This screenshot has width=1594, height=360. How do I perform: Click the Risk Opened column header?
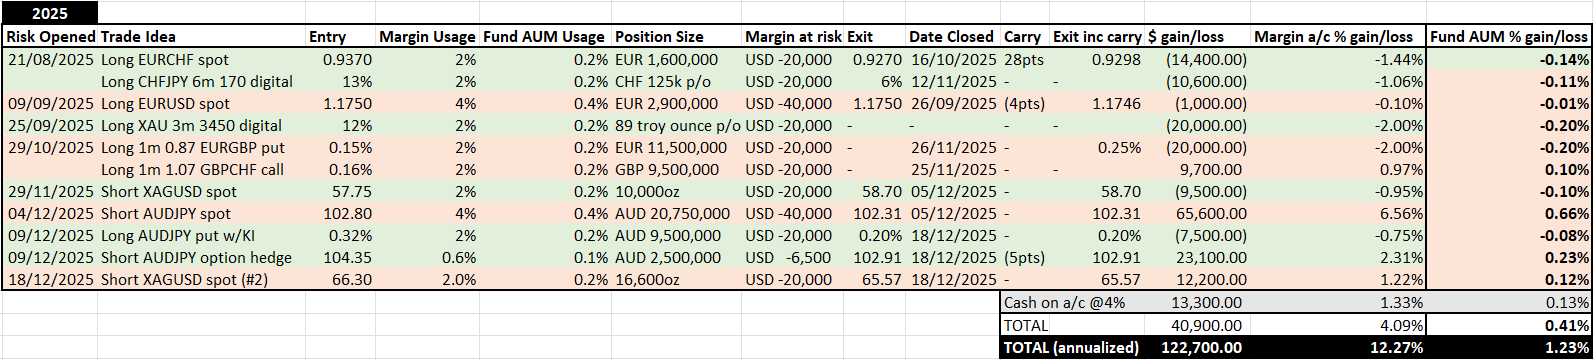click(51, 37)
